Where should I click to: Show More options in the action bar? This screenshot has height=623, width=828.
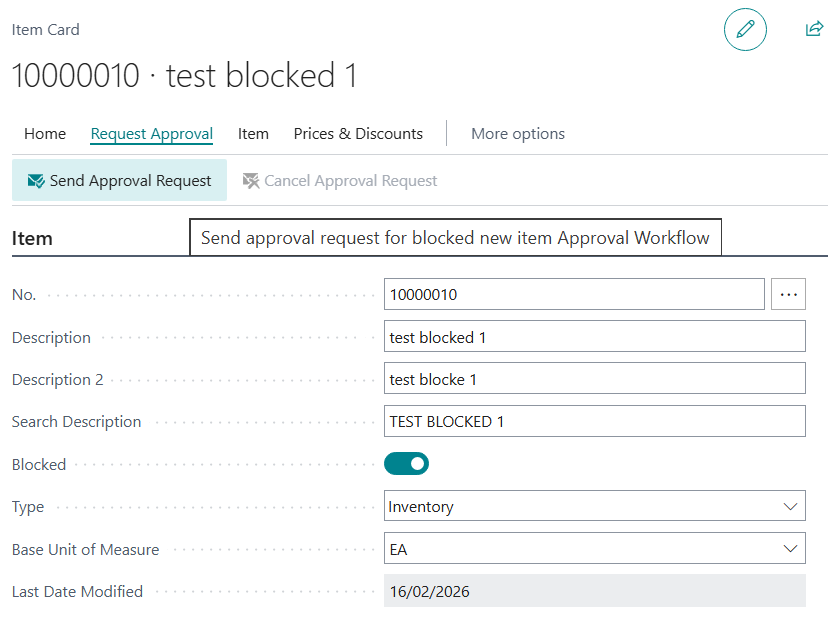tap(517, 134)
